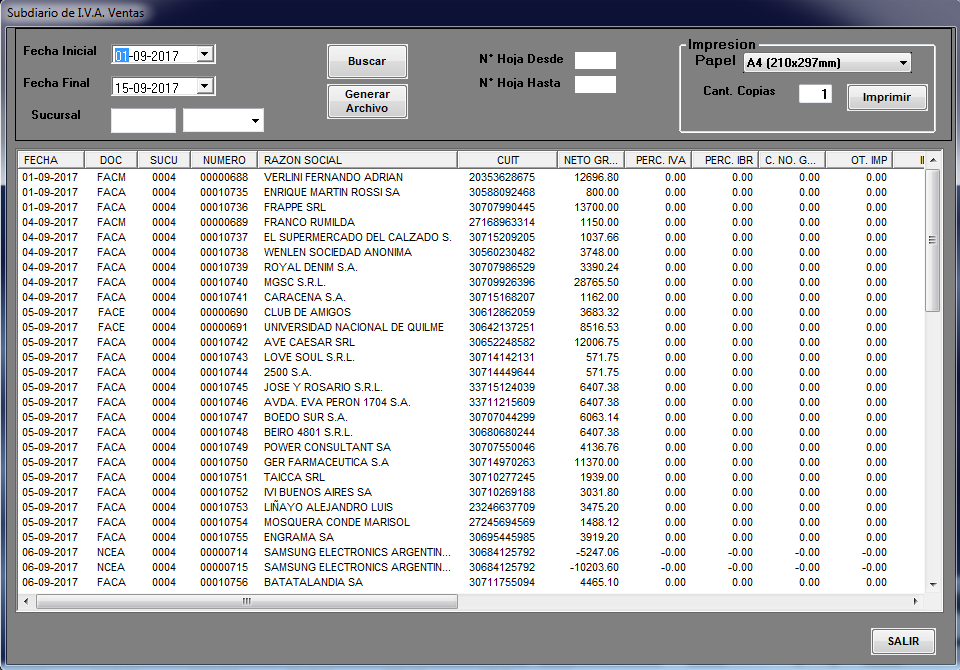Select the MOSQUERA CONDE MARISOL row
The width and height of the screenshot is (960, 670).
pyautogui.click(x=471, y=522)
